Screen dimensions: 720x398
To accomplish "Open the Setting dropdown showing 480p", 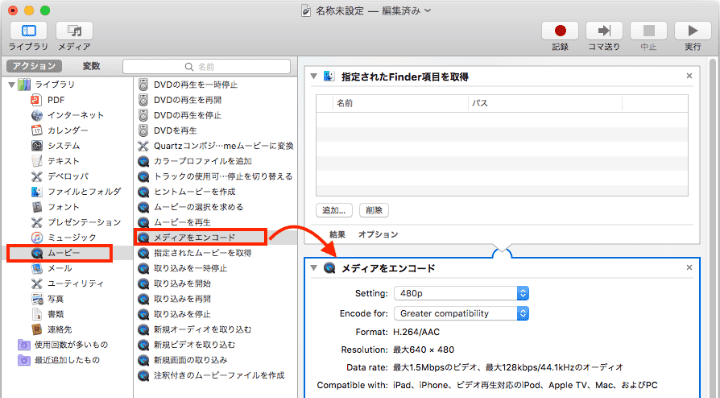I will coord(461,293).
